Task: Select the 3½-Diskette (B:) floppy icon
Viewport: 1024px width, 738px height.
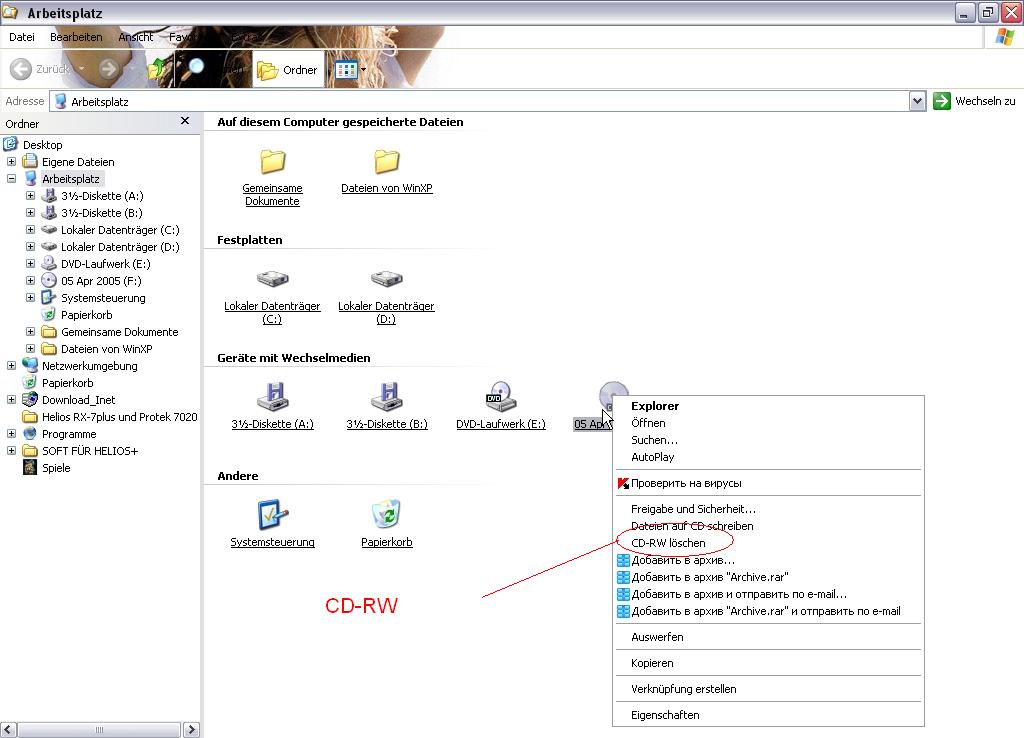Action: click(x=387, y=397)
